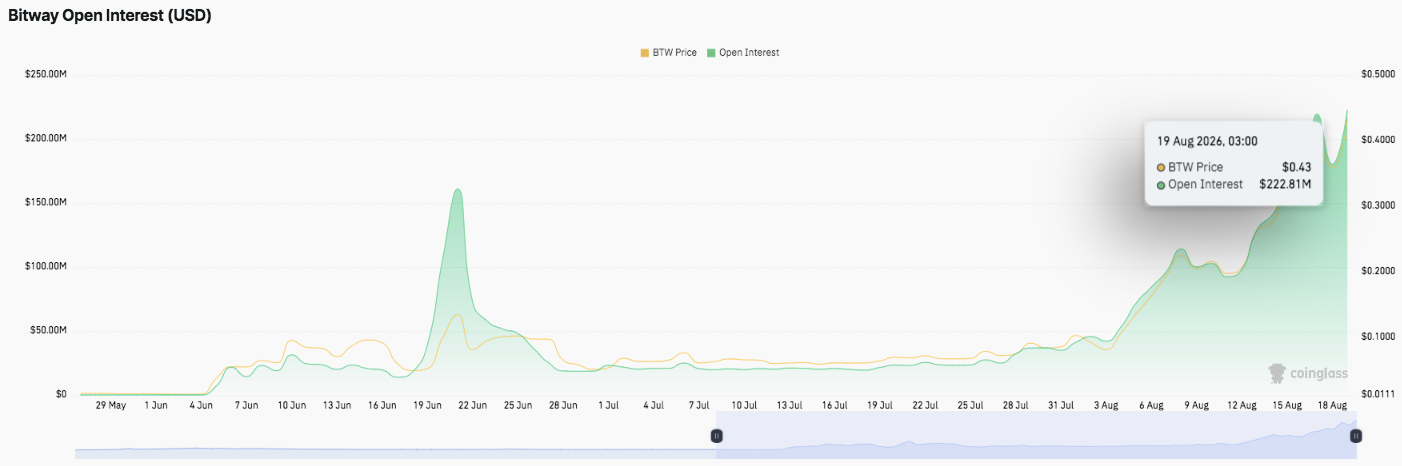Click the tooltip Open Interest value $222.81M
The image size is (1402, 466).
click(1285, 184)
